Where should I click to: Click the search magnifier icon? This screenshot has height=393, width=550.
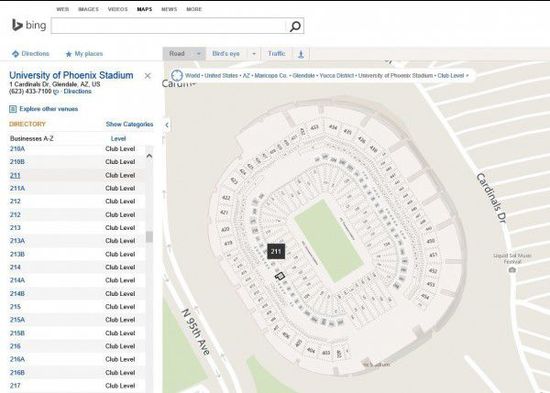coord(295,26)
